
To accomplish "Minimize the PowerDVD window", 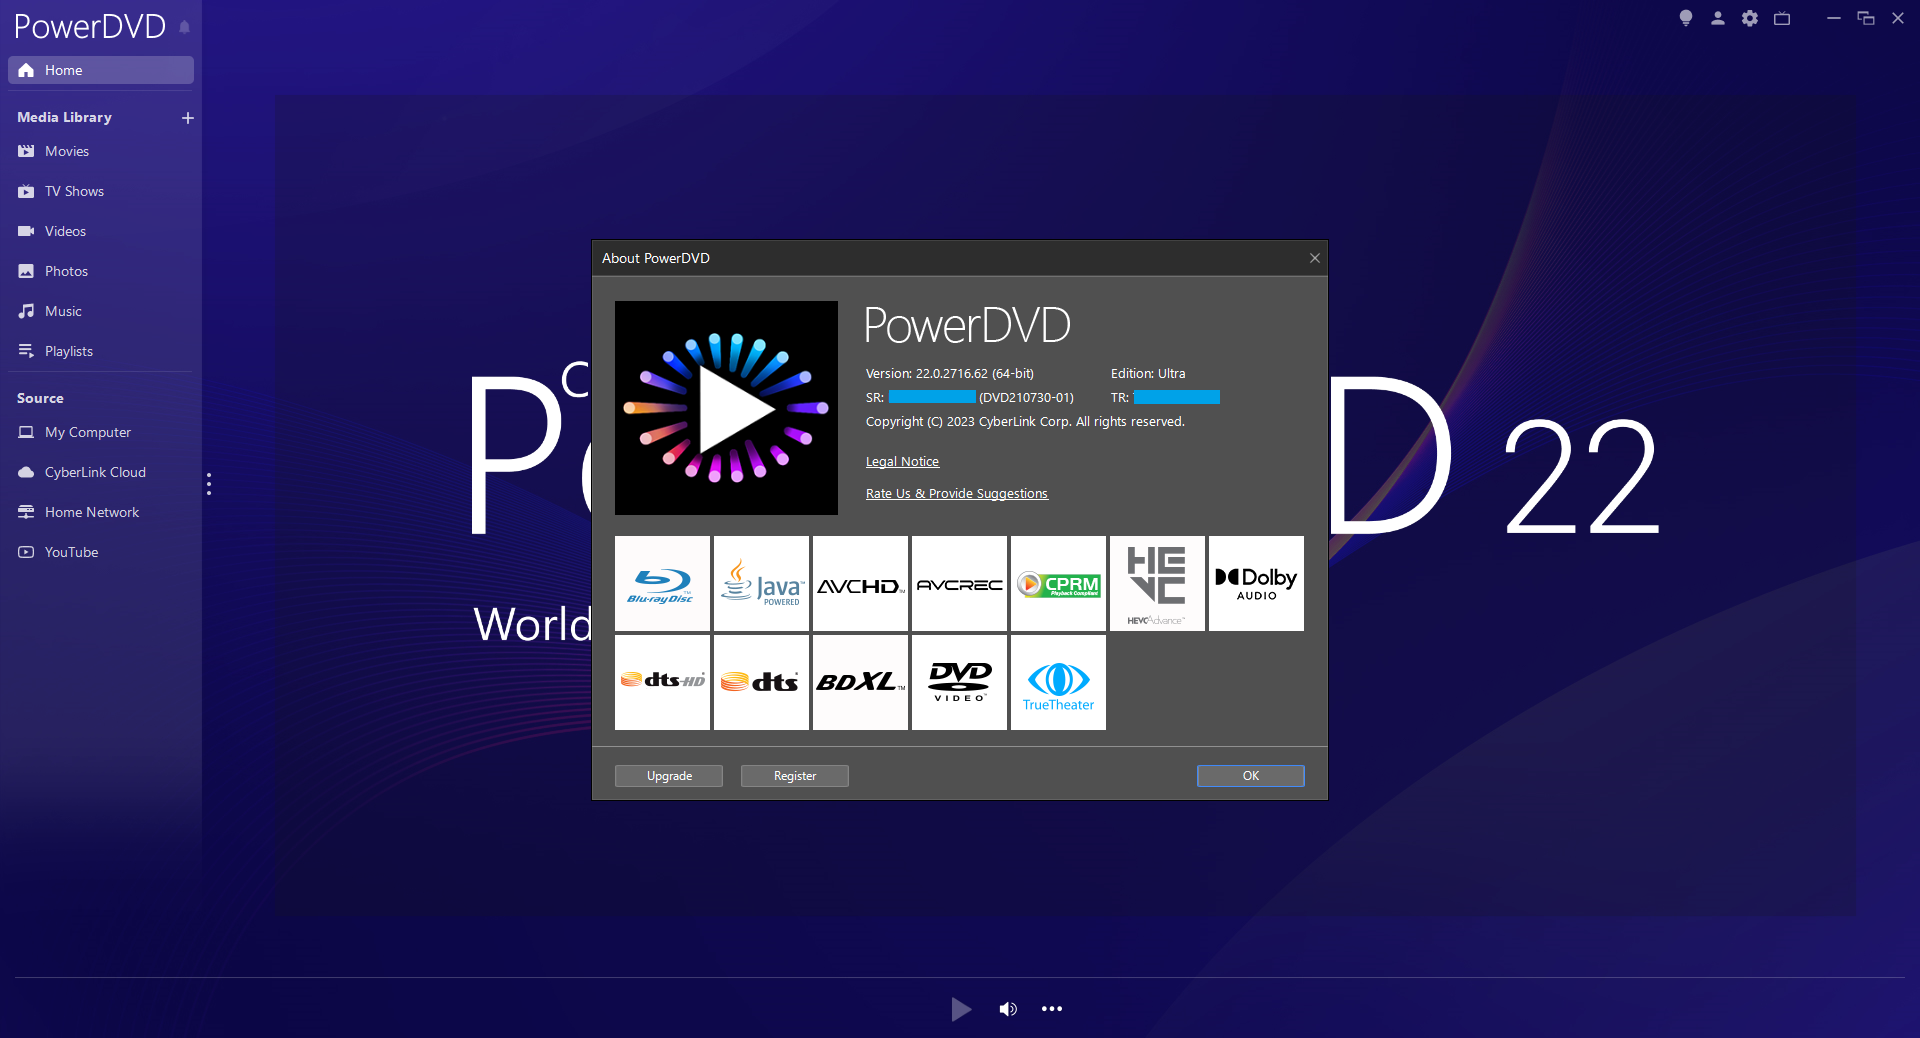I will point(1834,18).
